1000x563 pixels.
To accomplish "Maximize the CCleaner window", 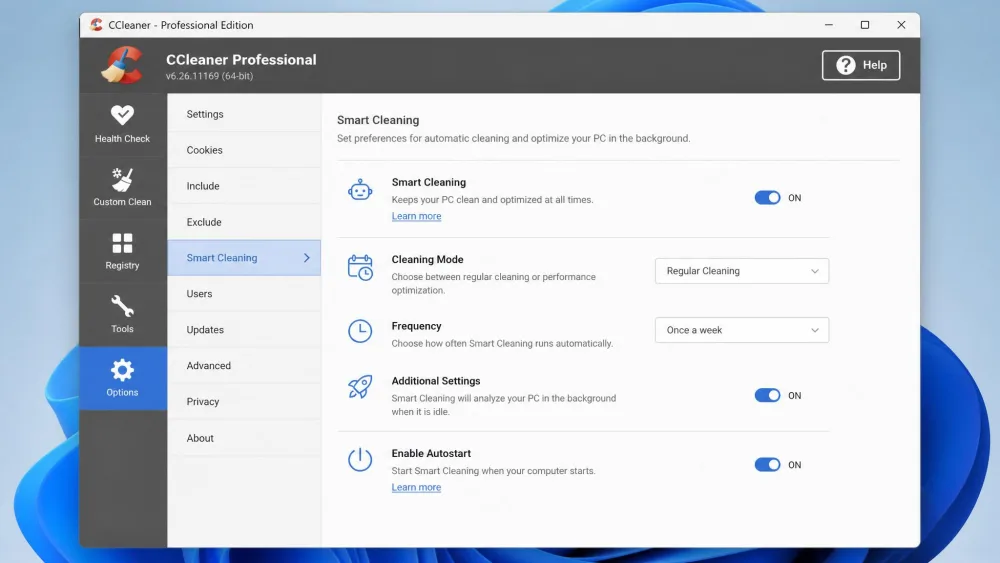I will pyautogui.click(x=865, y=25).
